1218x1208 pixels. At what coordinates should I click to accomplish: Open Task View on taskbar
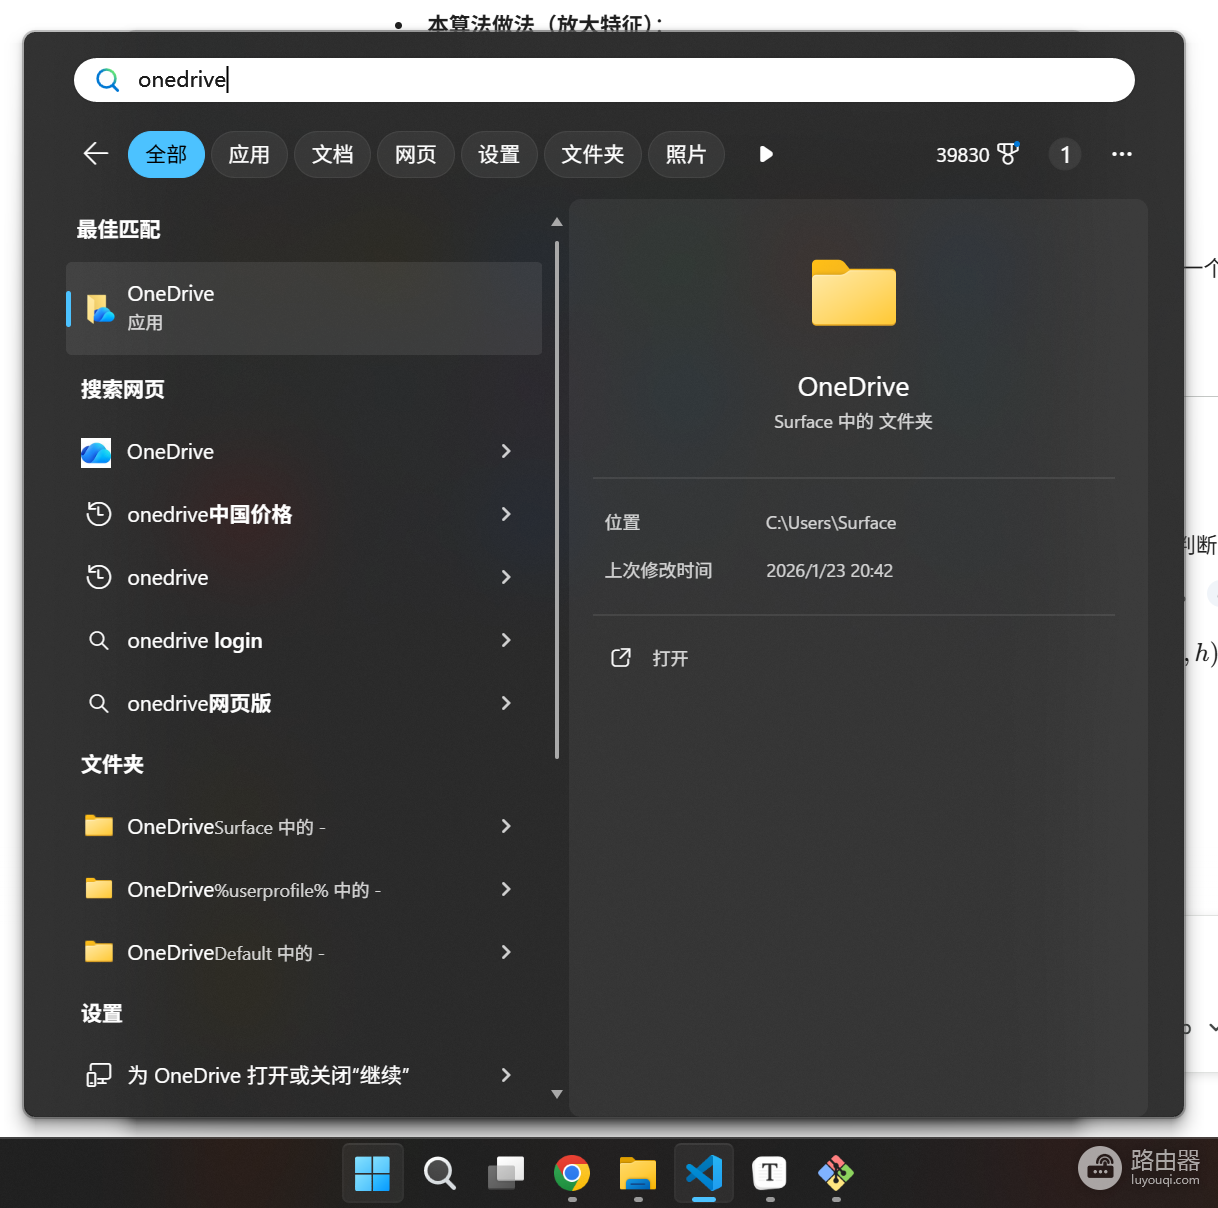(x=505, y=1173)
